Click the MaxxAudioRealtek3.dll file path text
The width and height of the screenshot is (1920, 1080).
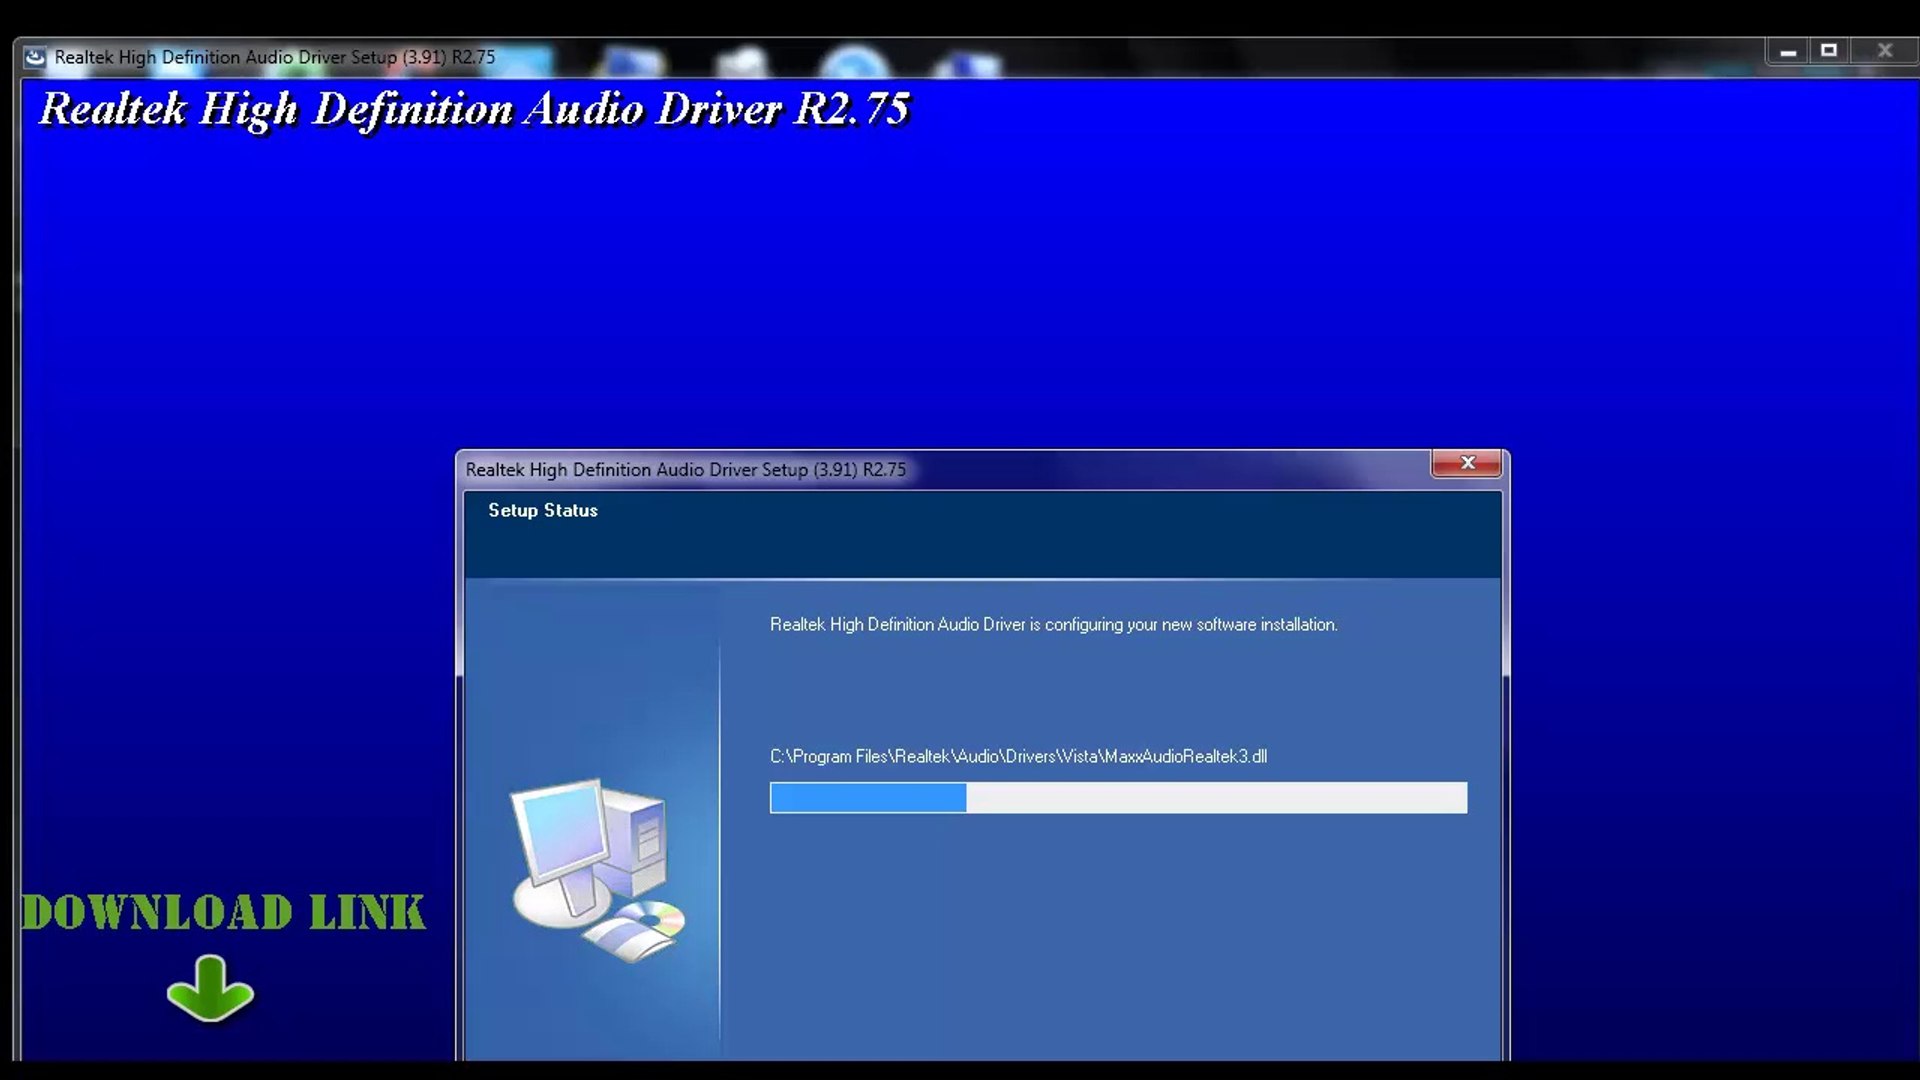[1018, 757]
